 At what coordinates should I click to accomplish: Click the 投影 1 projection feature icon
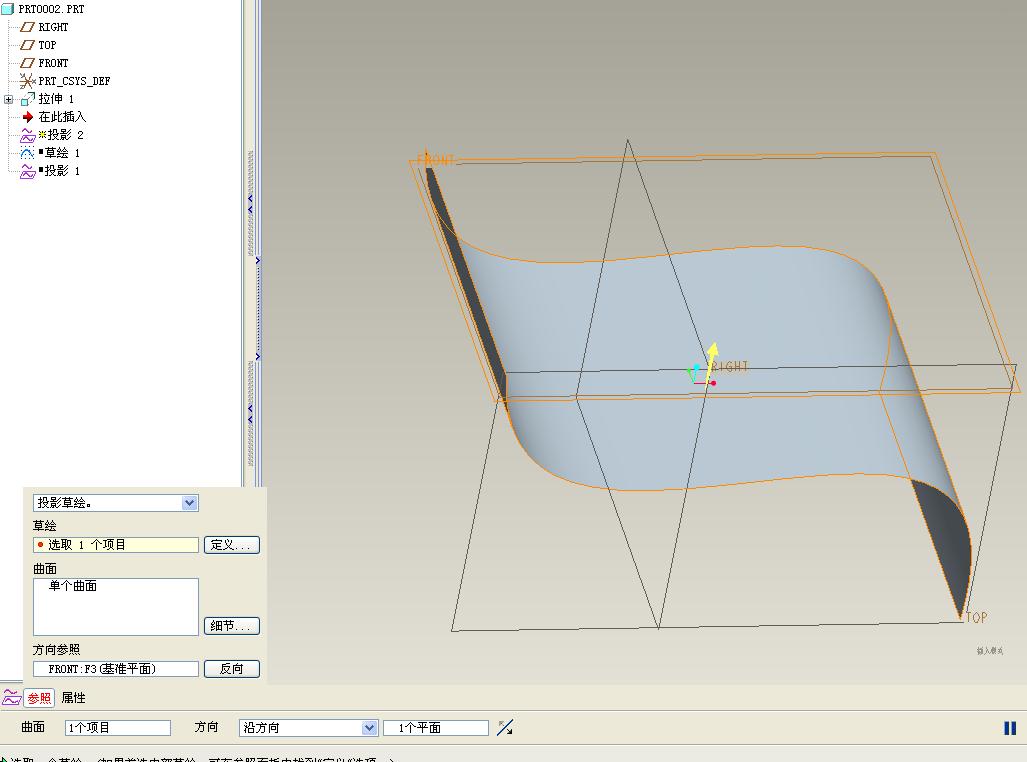click(28, 171)
